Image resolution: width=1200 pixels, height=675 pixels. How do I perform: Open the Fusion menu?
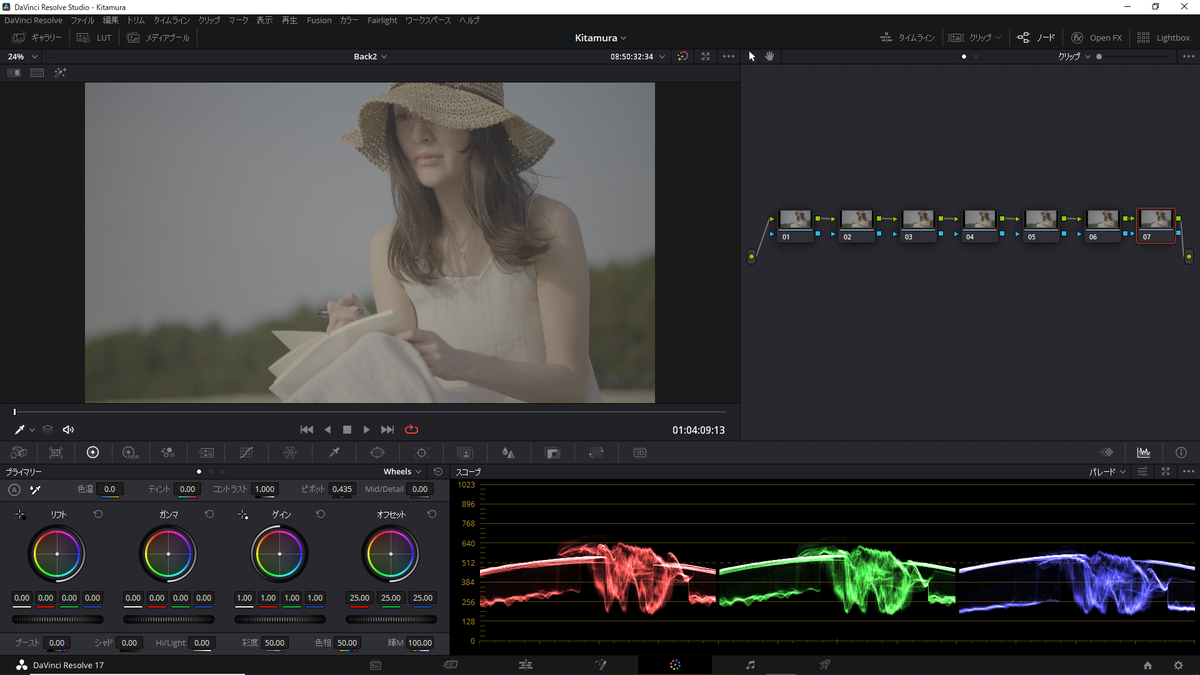click(x=319, y=20)
